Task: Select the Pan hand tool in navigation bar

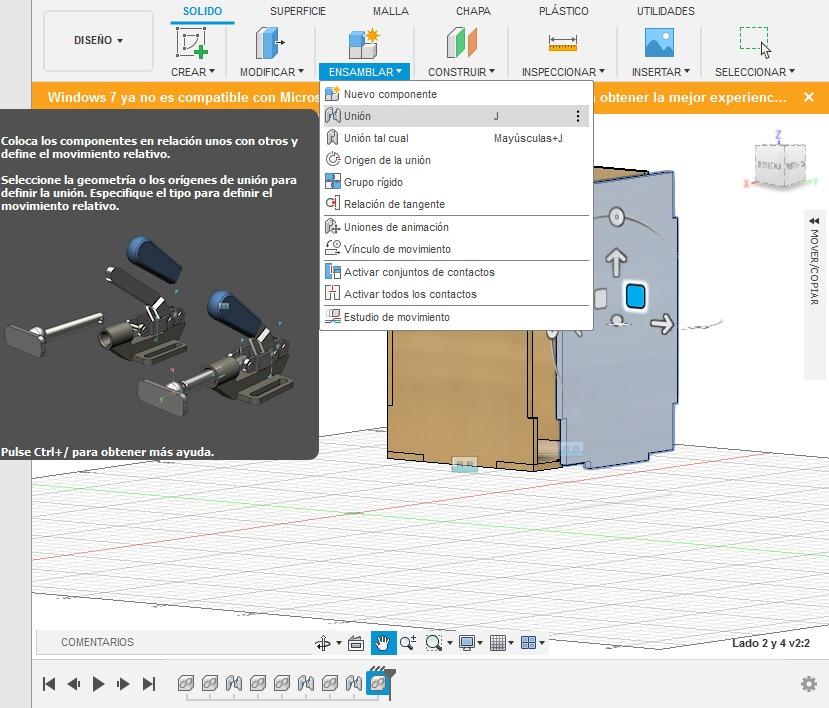Action: click(382, 643)
